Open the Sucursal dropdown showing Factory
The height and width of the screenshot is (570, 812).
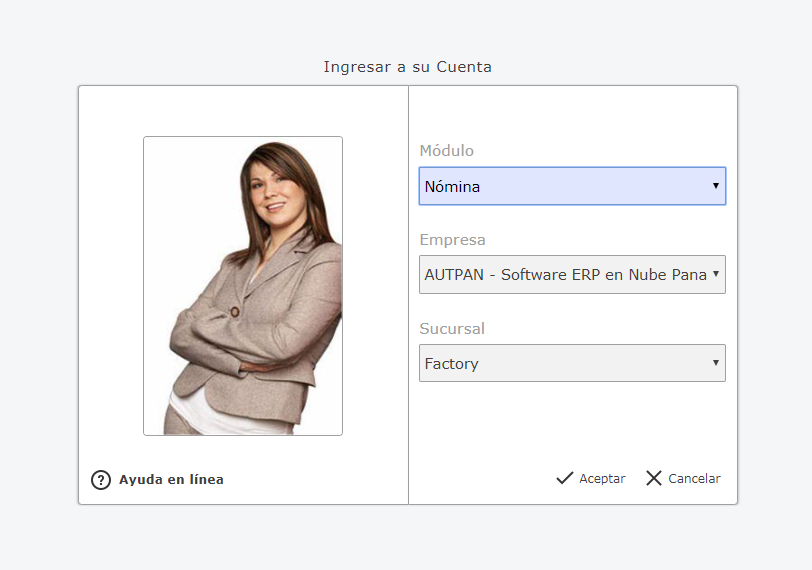point(572,363)
